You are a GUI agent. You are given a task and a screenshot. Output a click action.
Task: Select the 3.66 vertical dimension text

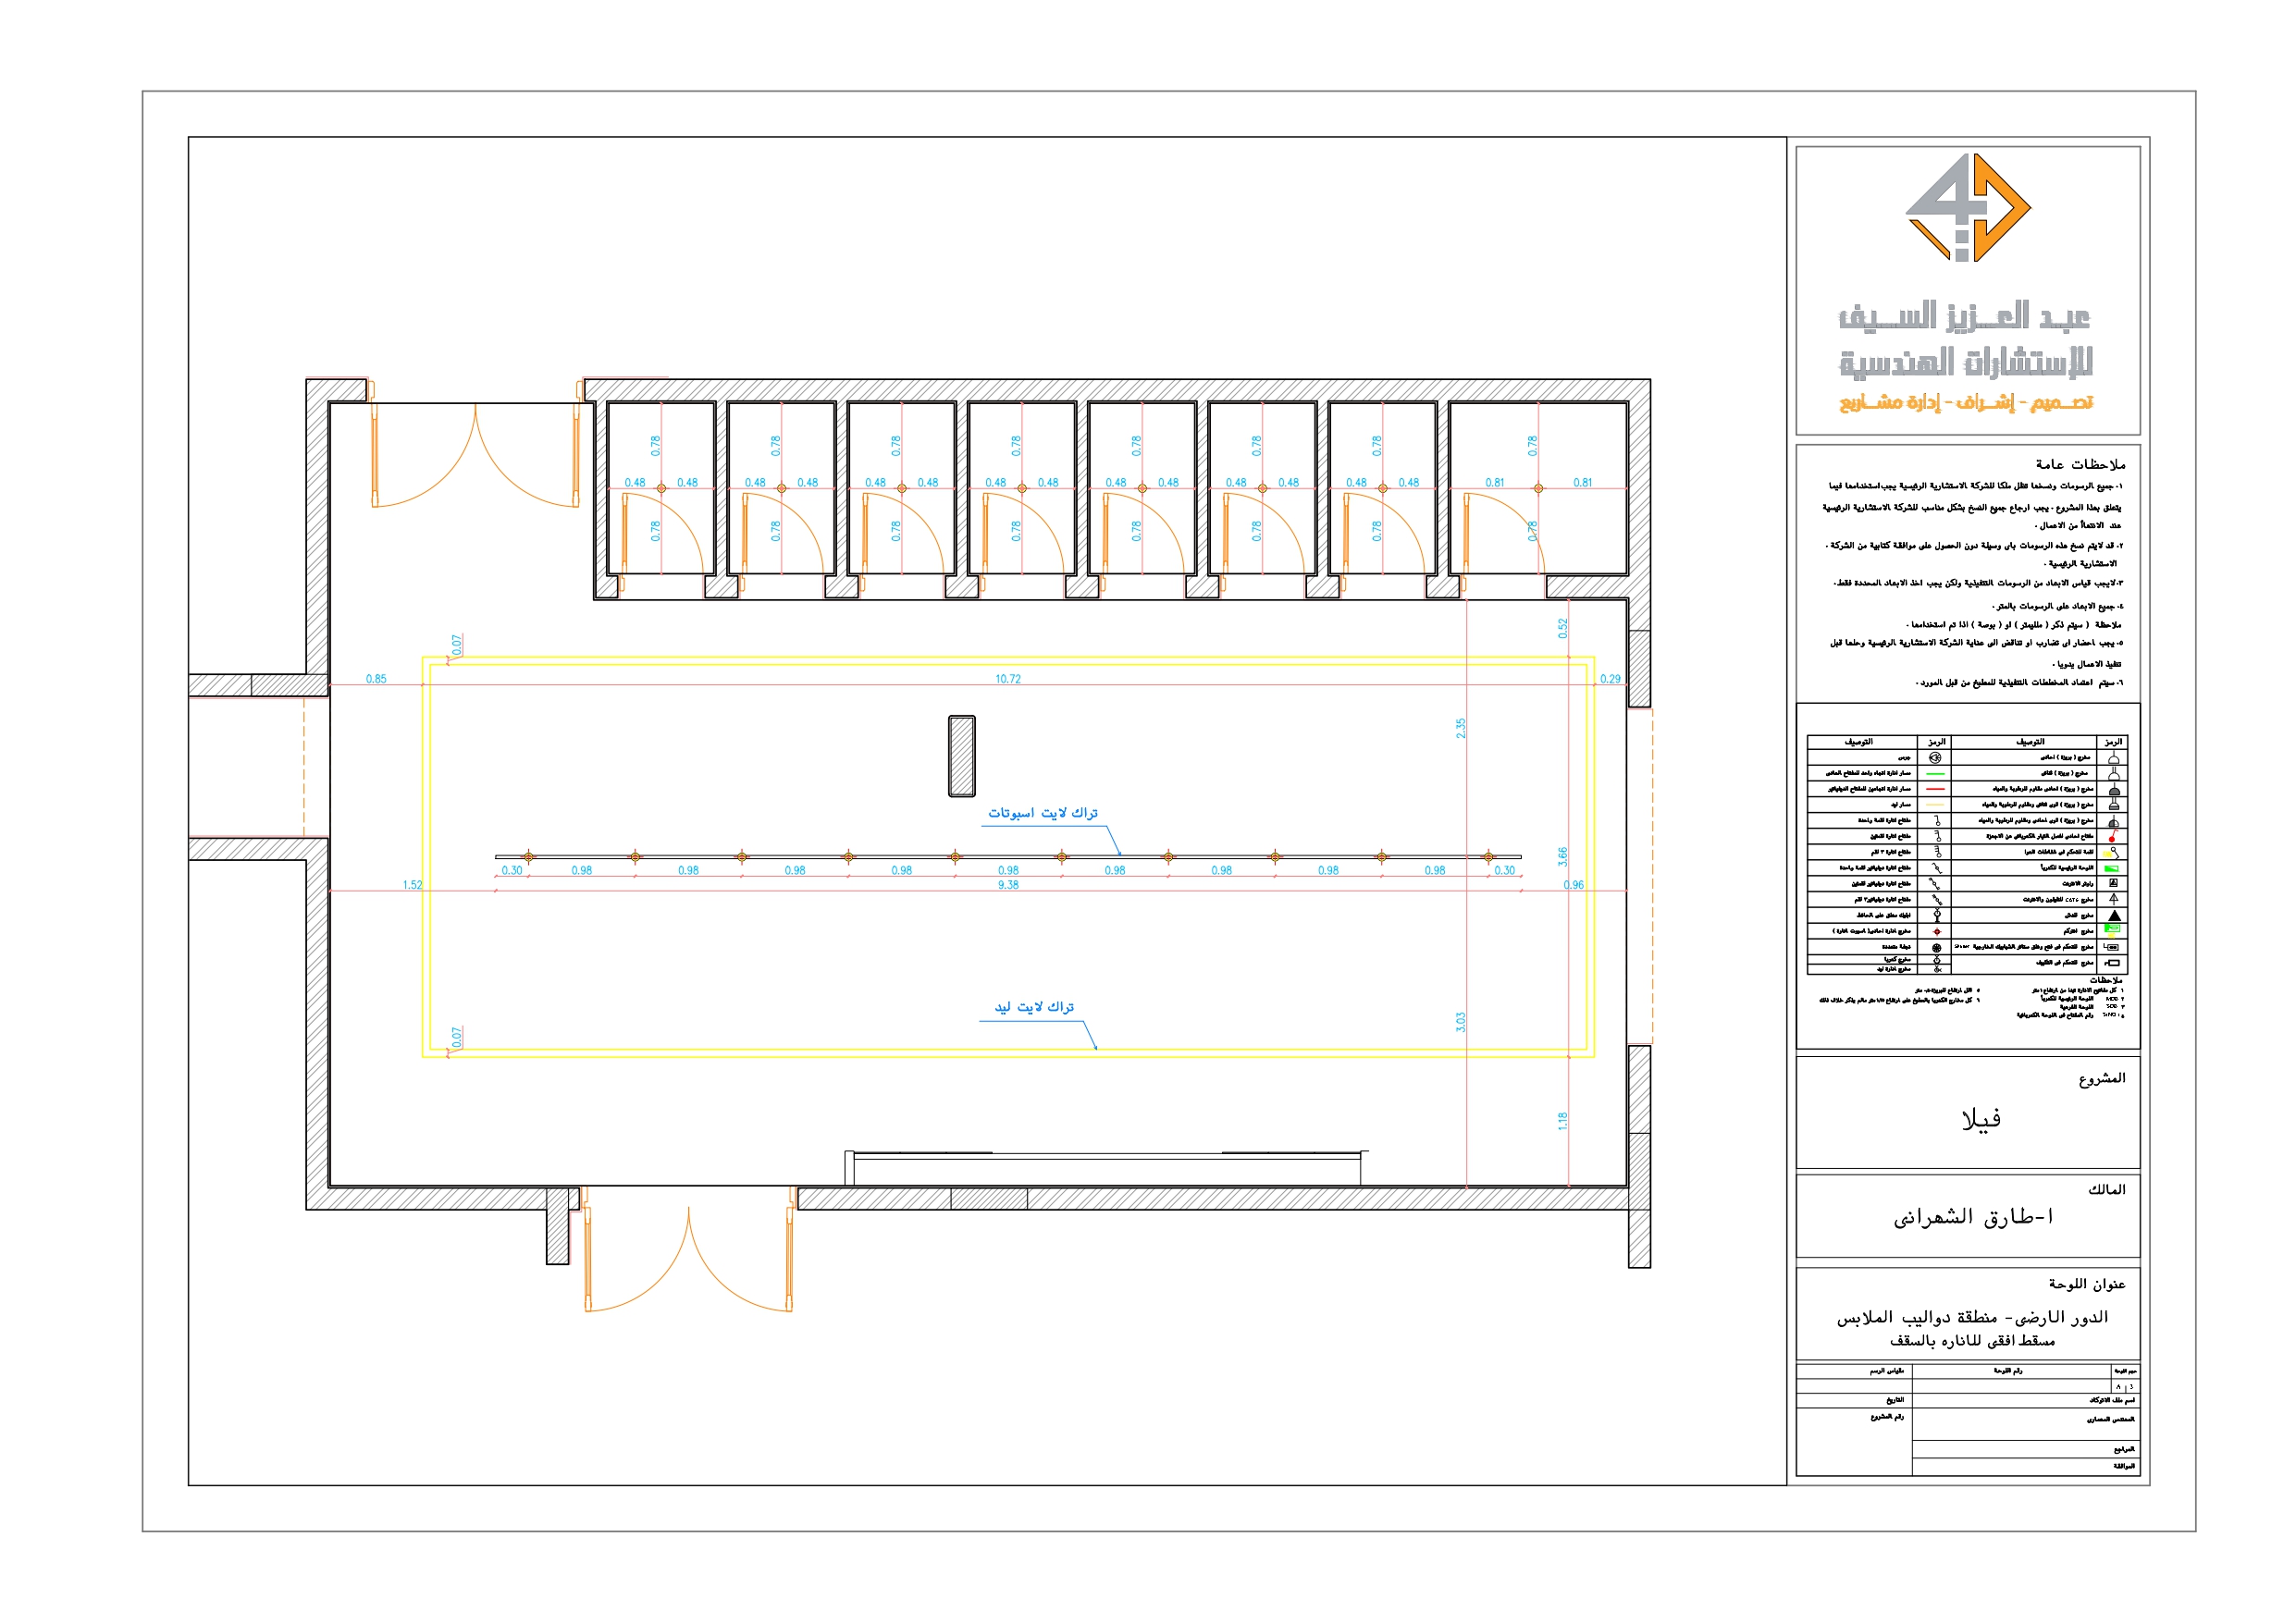pos(1563,857)
